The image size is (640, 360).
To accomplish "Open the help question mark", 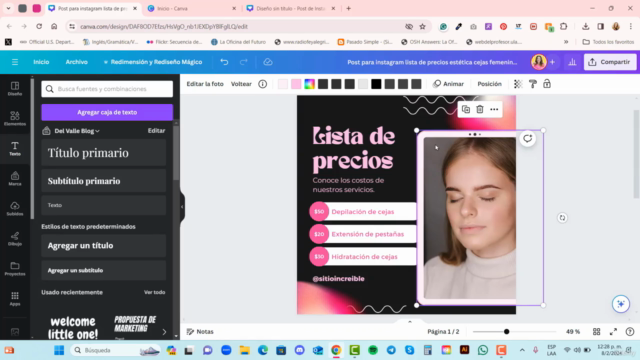I will (x=630, y=332).
